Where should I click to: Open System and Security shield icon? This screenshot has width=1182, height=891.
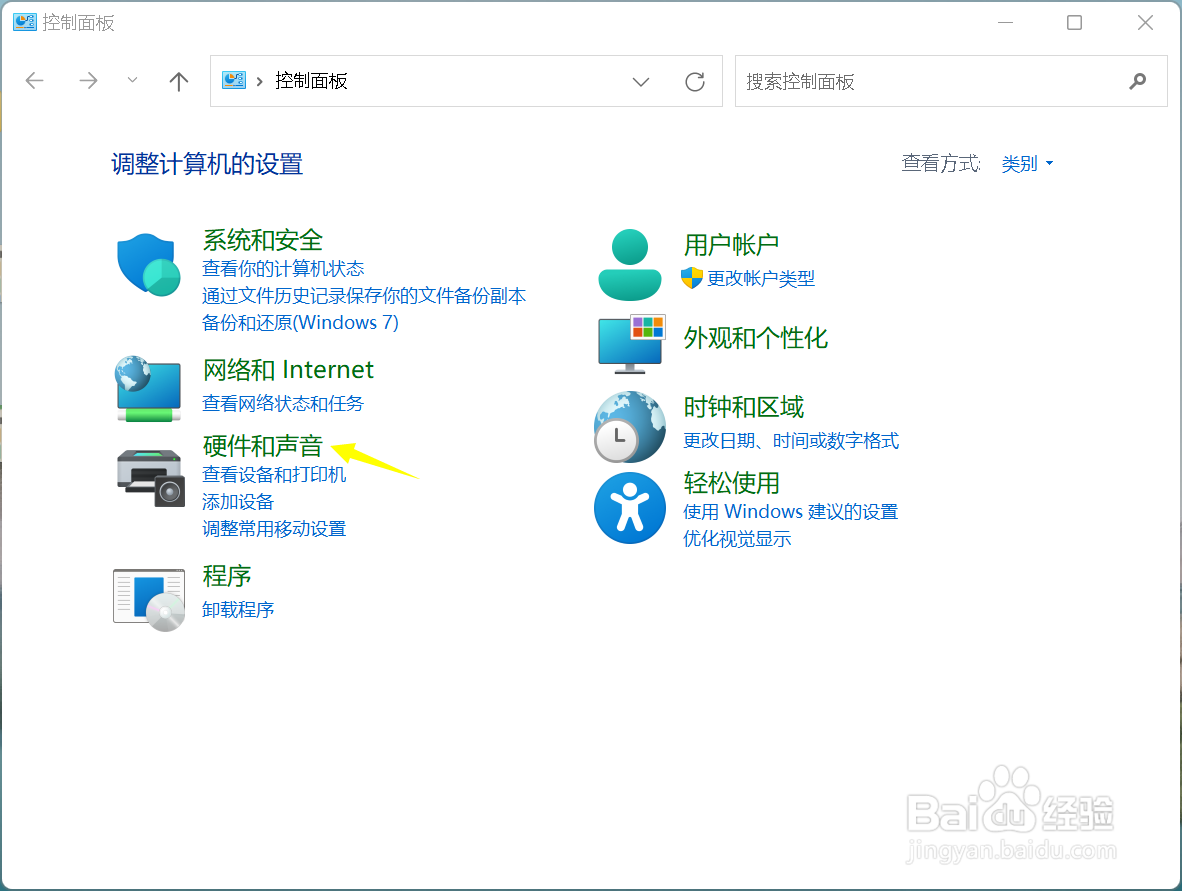[x=149, y=265]
